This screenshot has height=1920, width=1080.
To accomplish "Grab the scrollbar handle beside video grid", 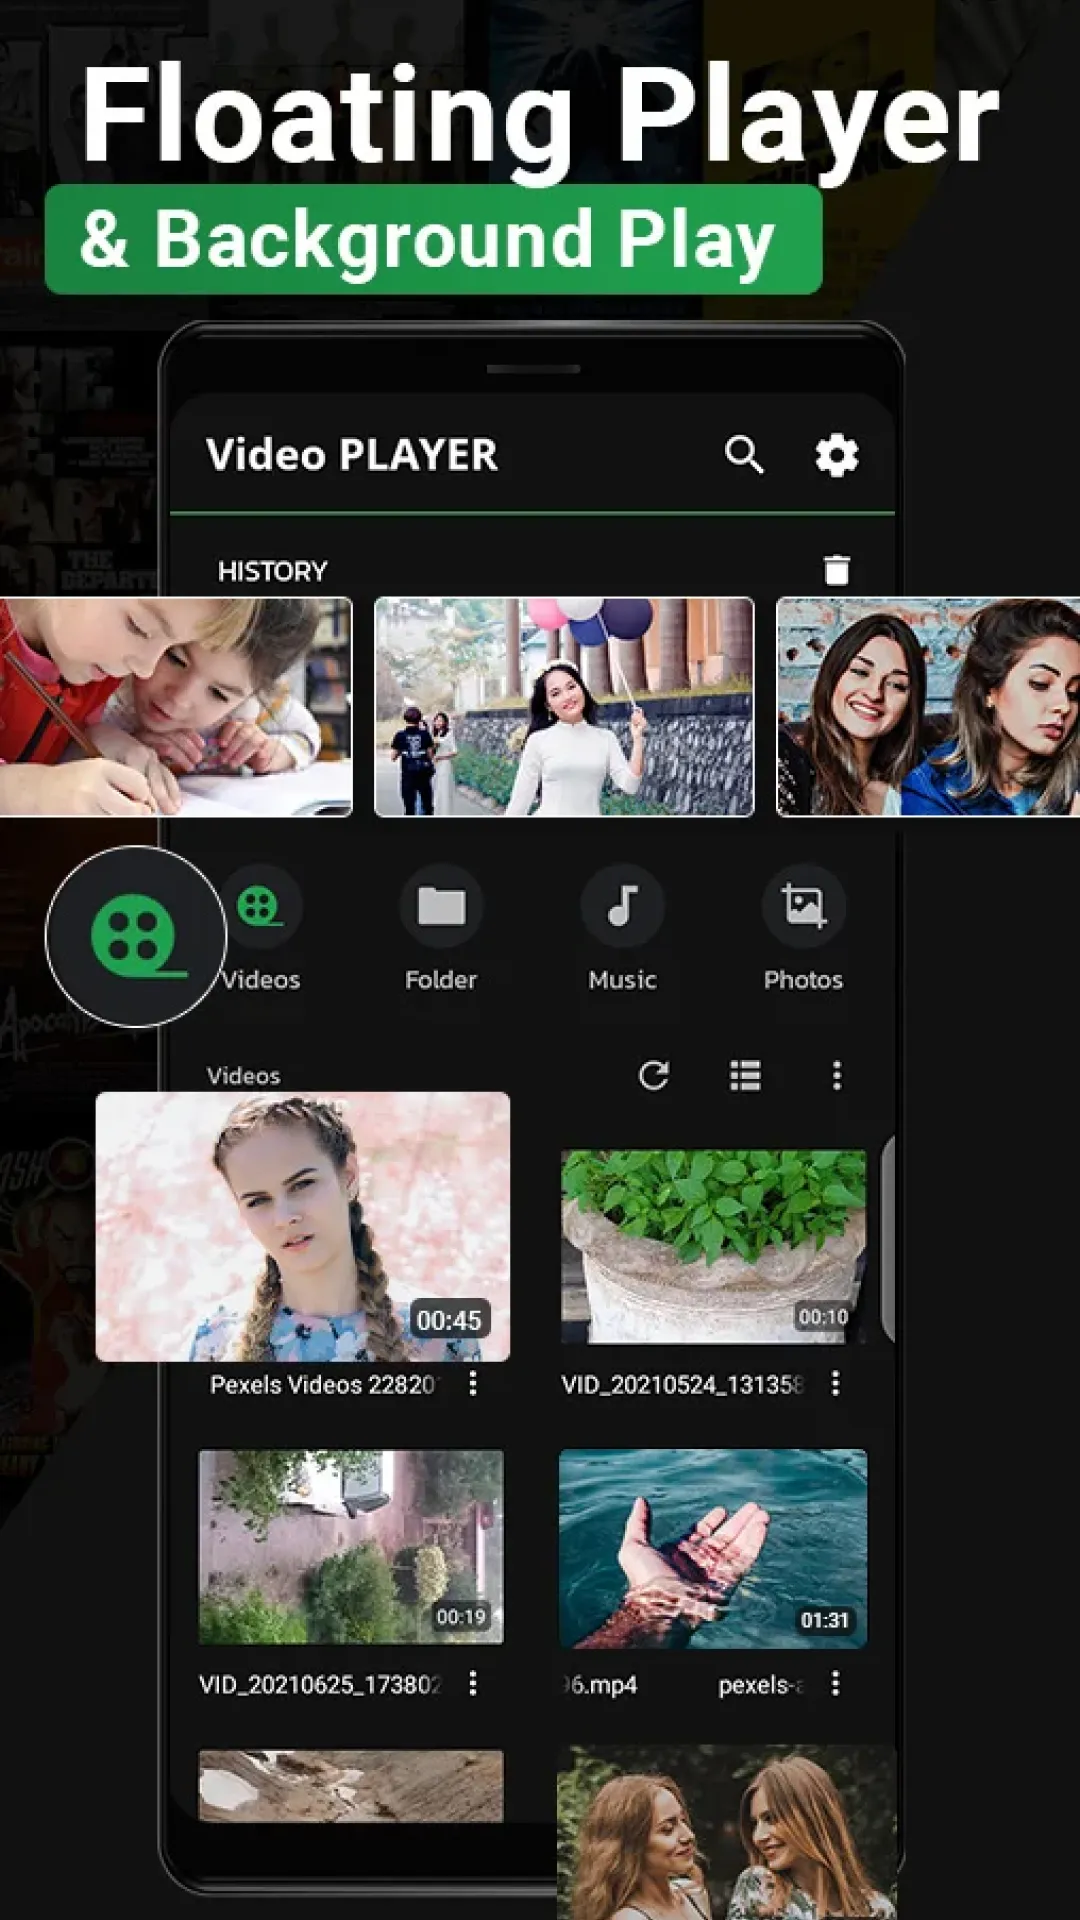I will (887, 1238).
